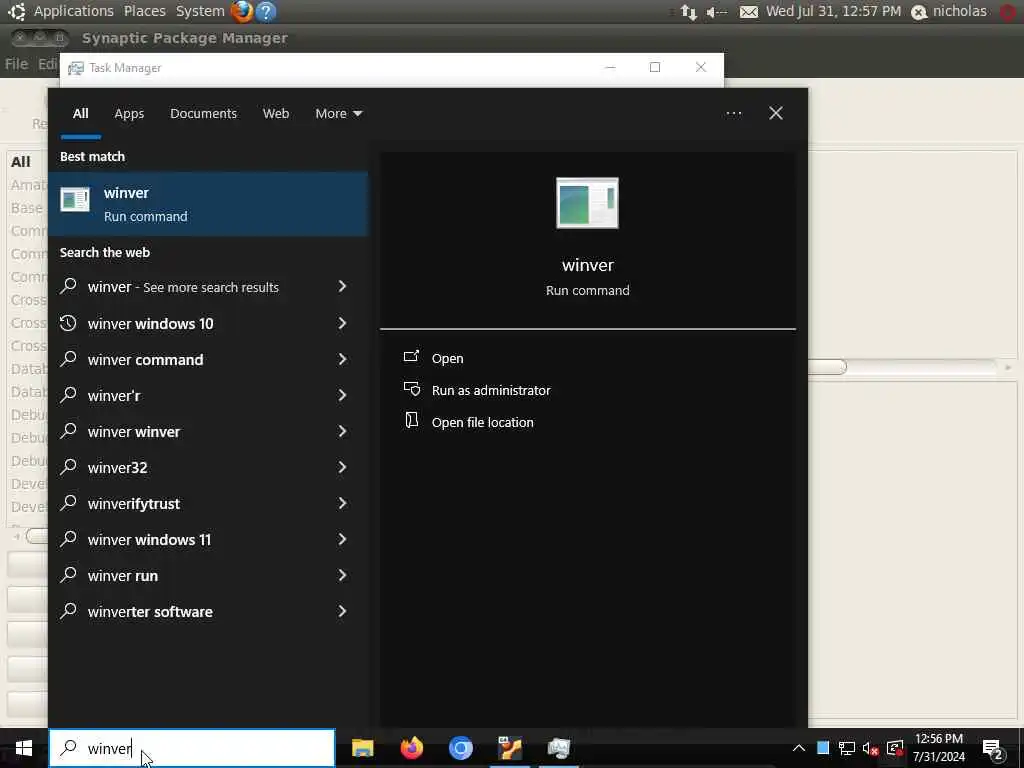Screen dimensions: 1024x768
Task: Click the date and time in top panel
Action: coord(833,11)
